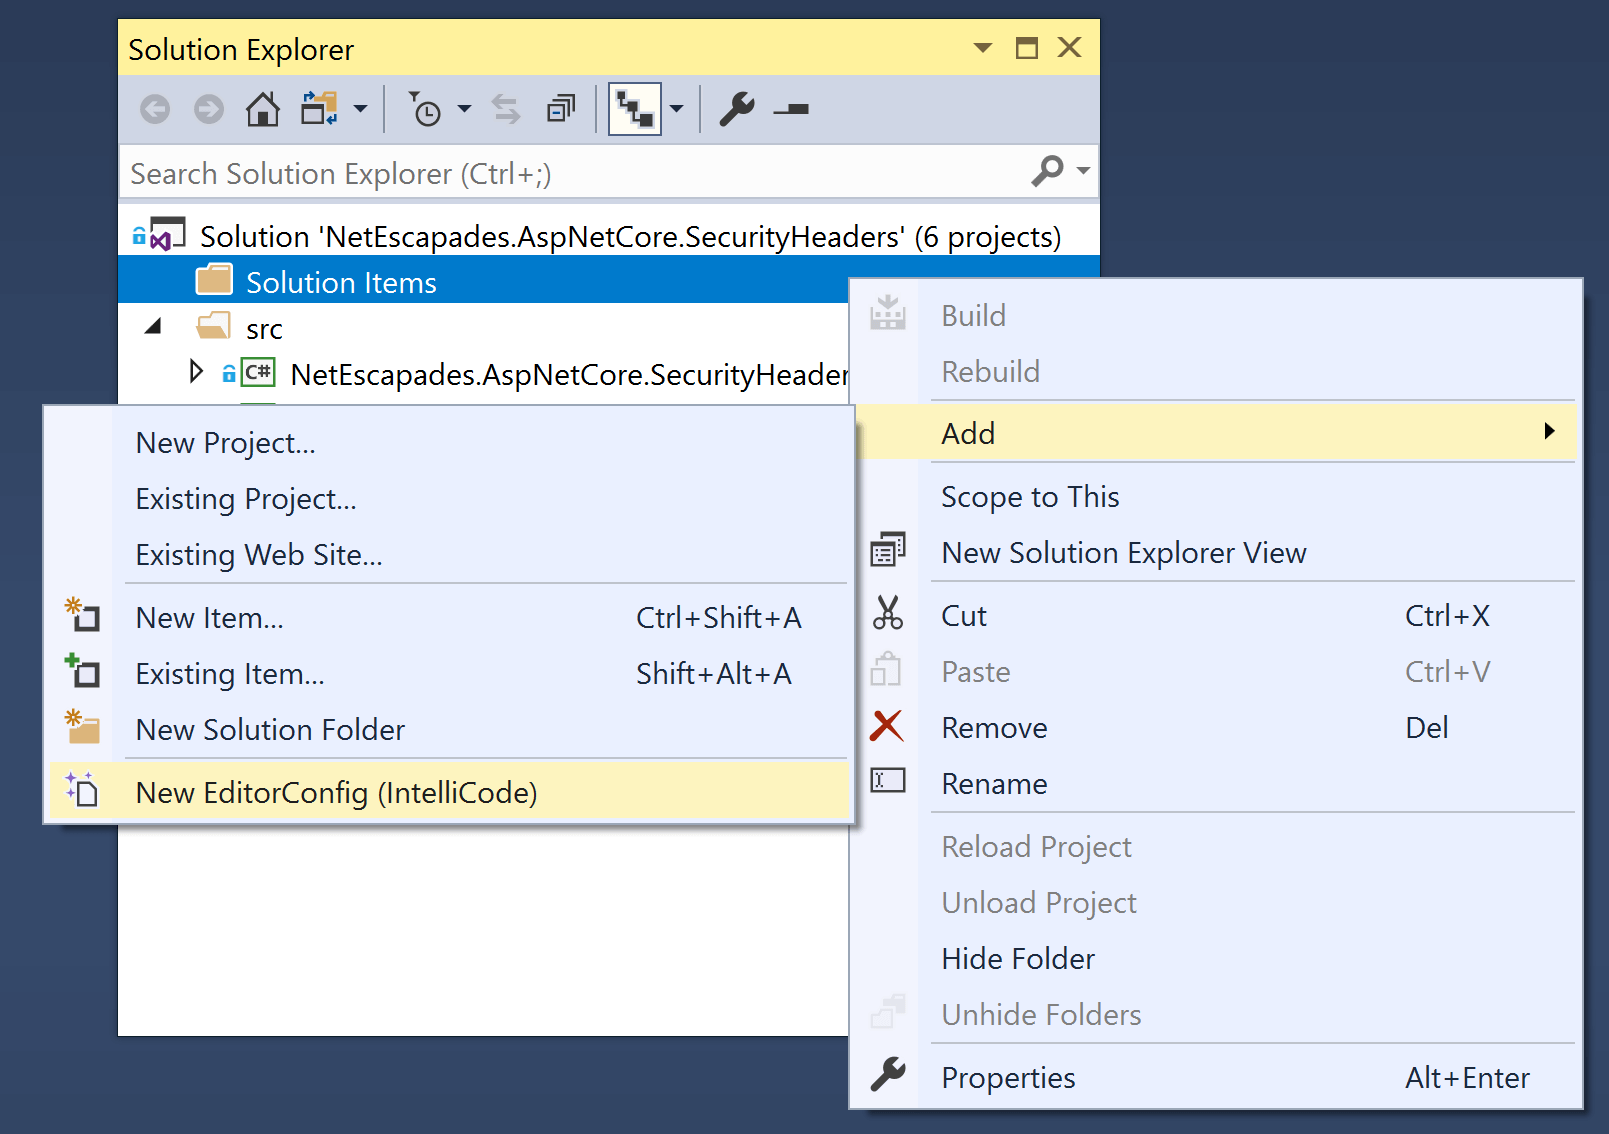Choose Paste from context menu
1609x1134 pixels.
1216,672
